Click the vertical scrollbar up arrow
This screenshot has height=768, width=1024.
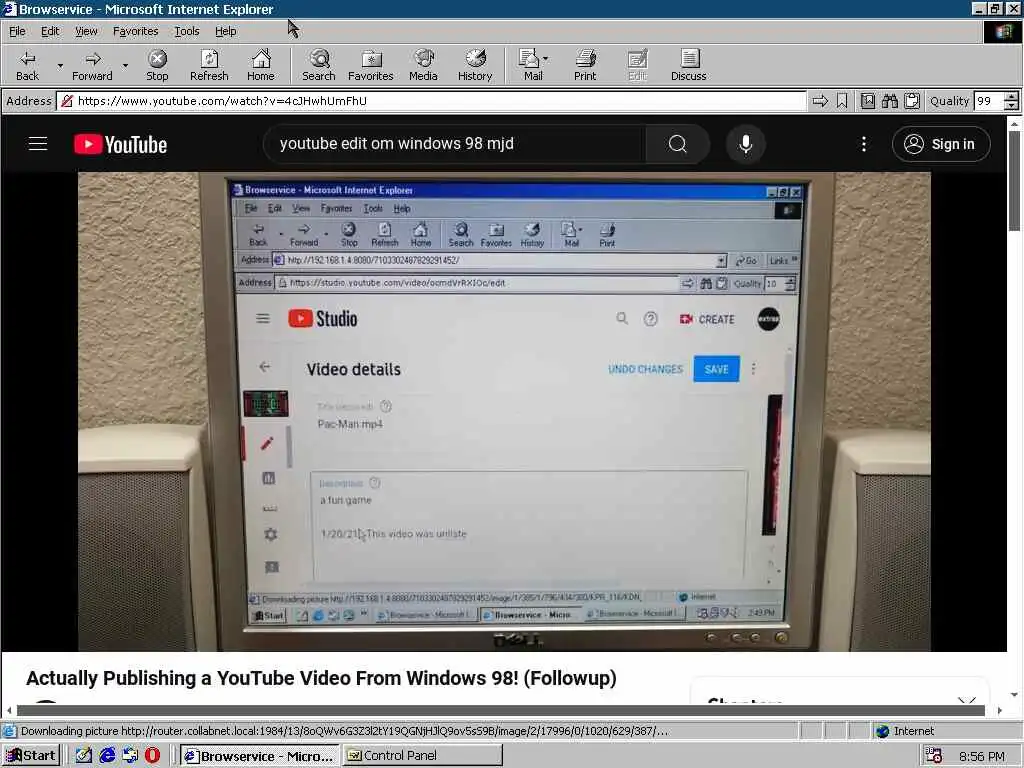1014,123
